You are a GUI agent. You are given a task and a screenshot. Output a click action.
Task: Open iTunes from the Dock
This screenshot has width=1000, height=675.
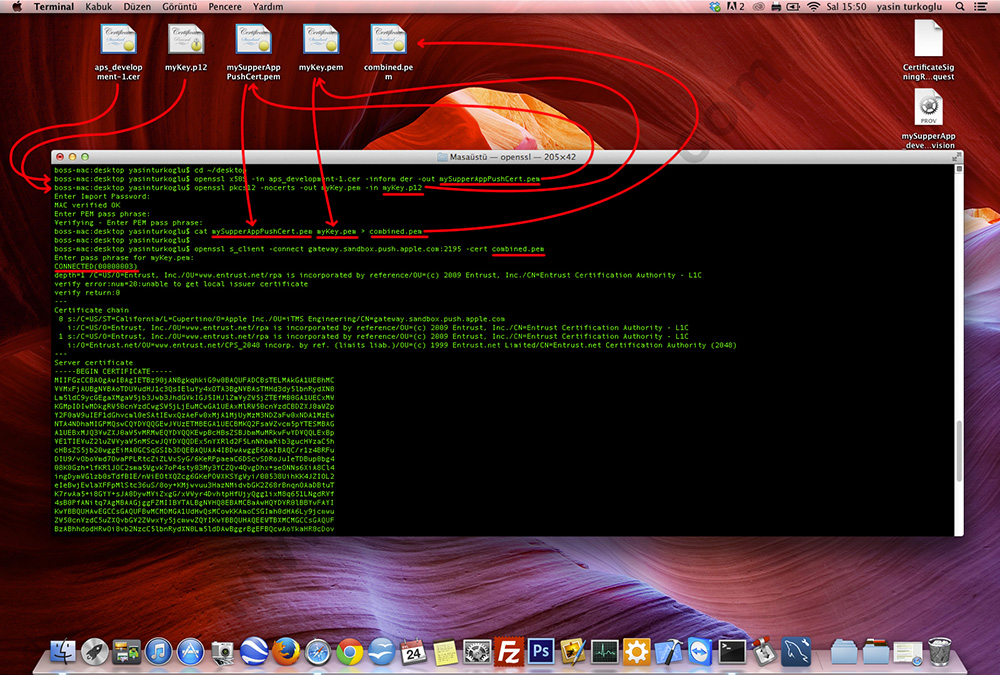159,651
